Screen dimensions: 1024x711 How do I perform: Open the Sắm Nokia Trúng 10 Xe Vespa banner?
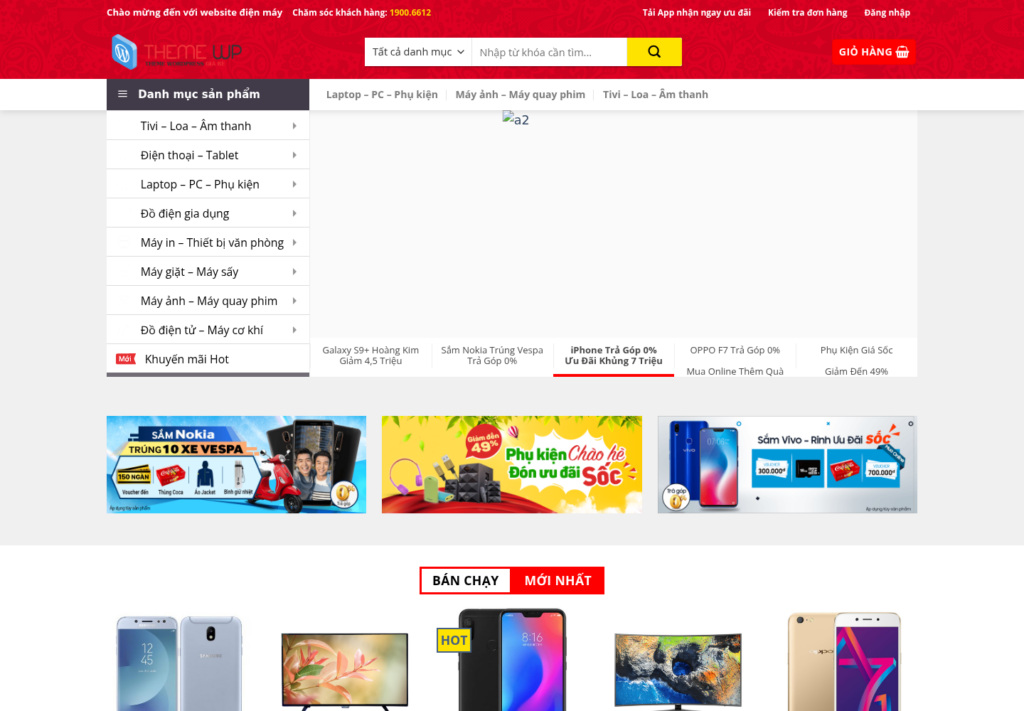[x=236, y=464]
